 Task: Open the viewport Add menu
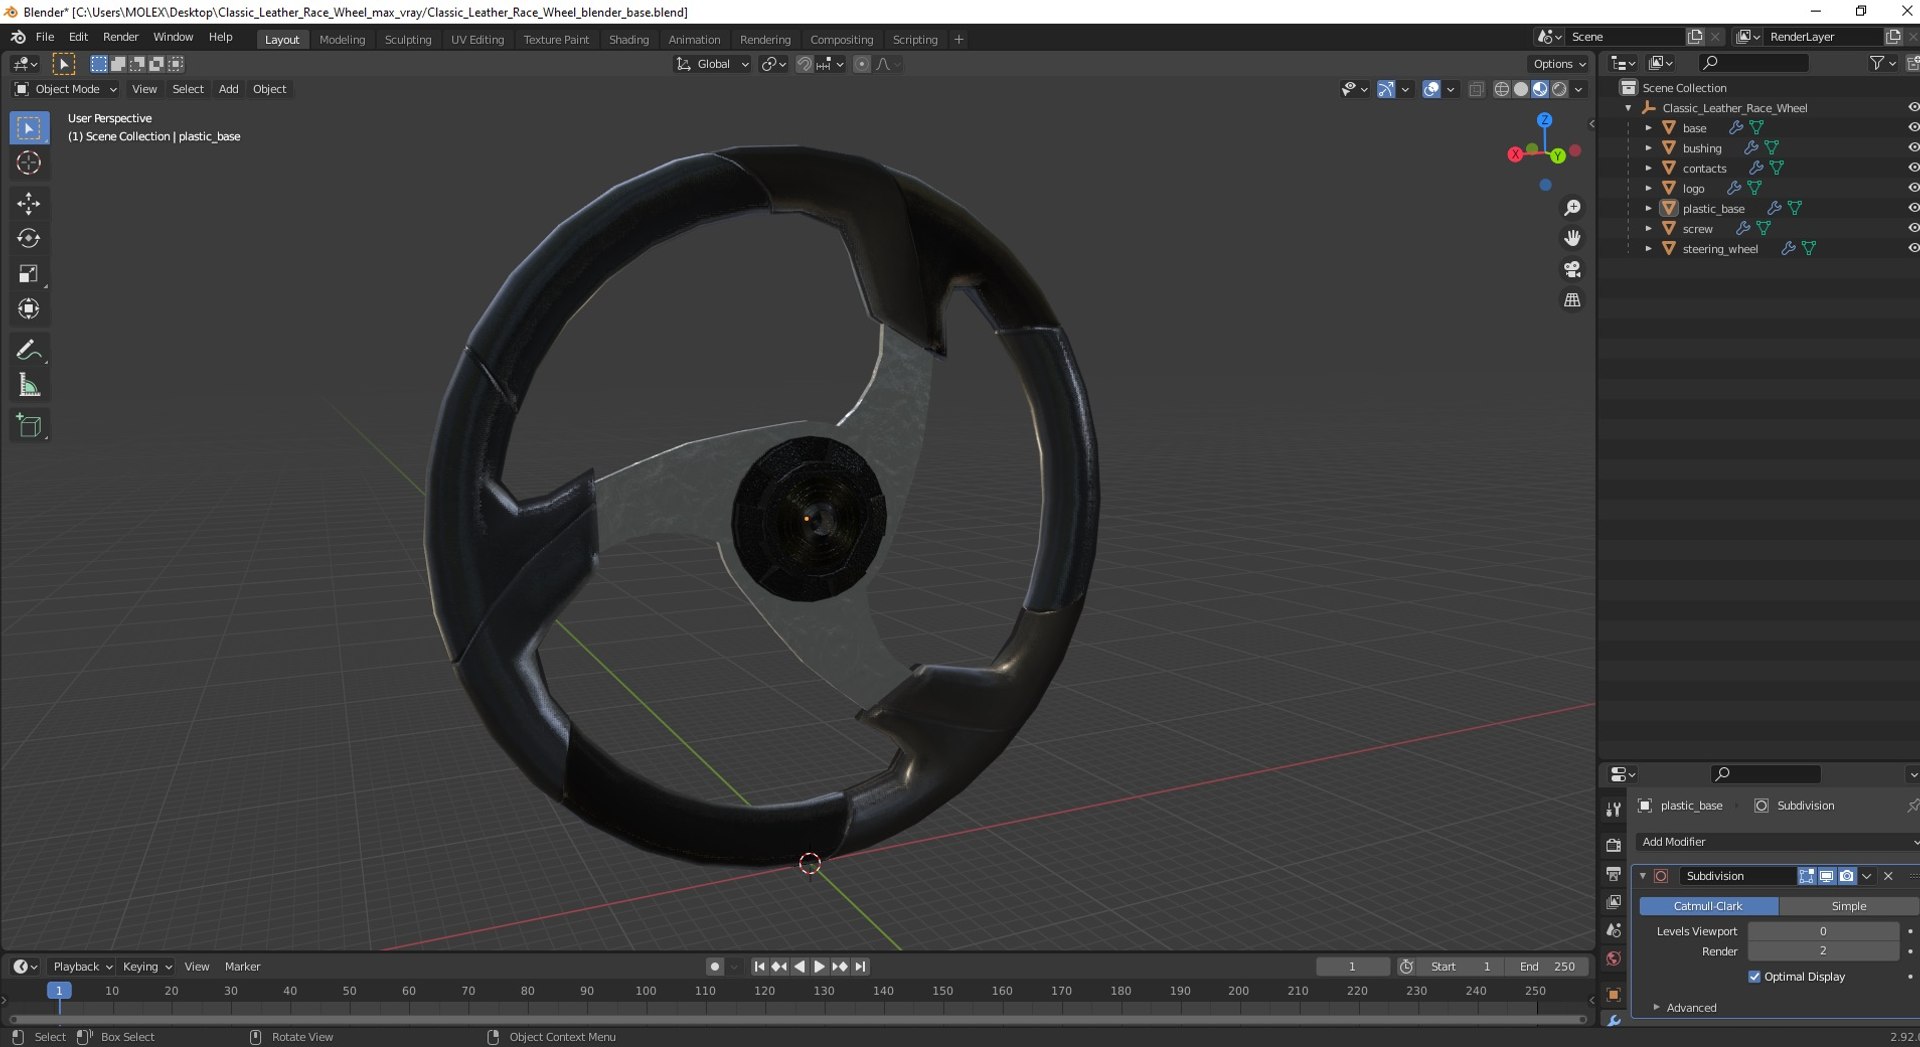228,89
